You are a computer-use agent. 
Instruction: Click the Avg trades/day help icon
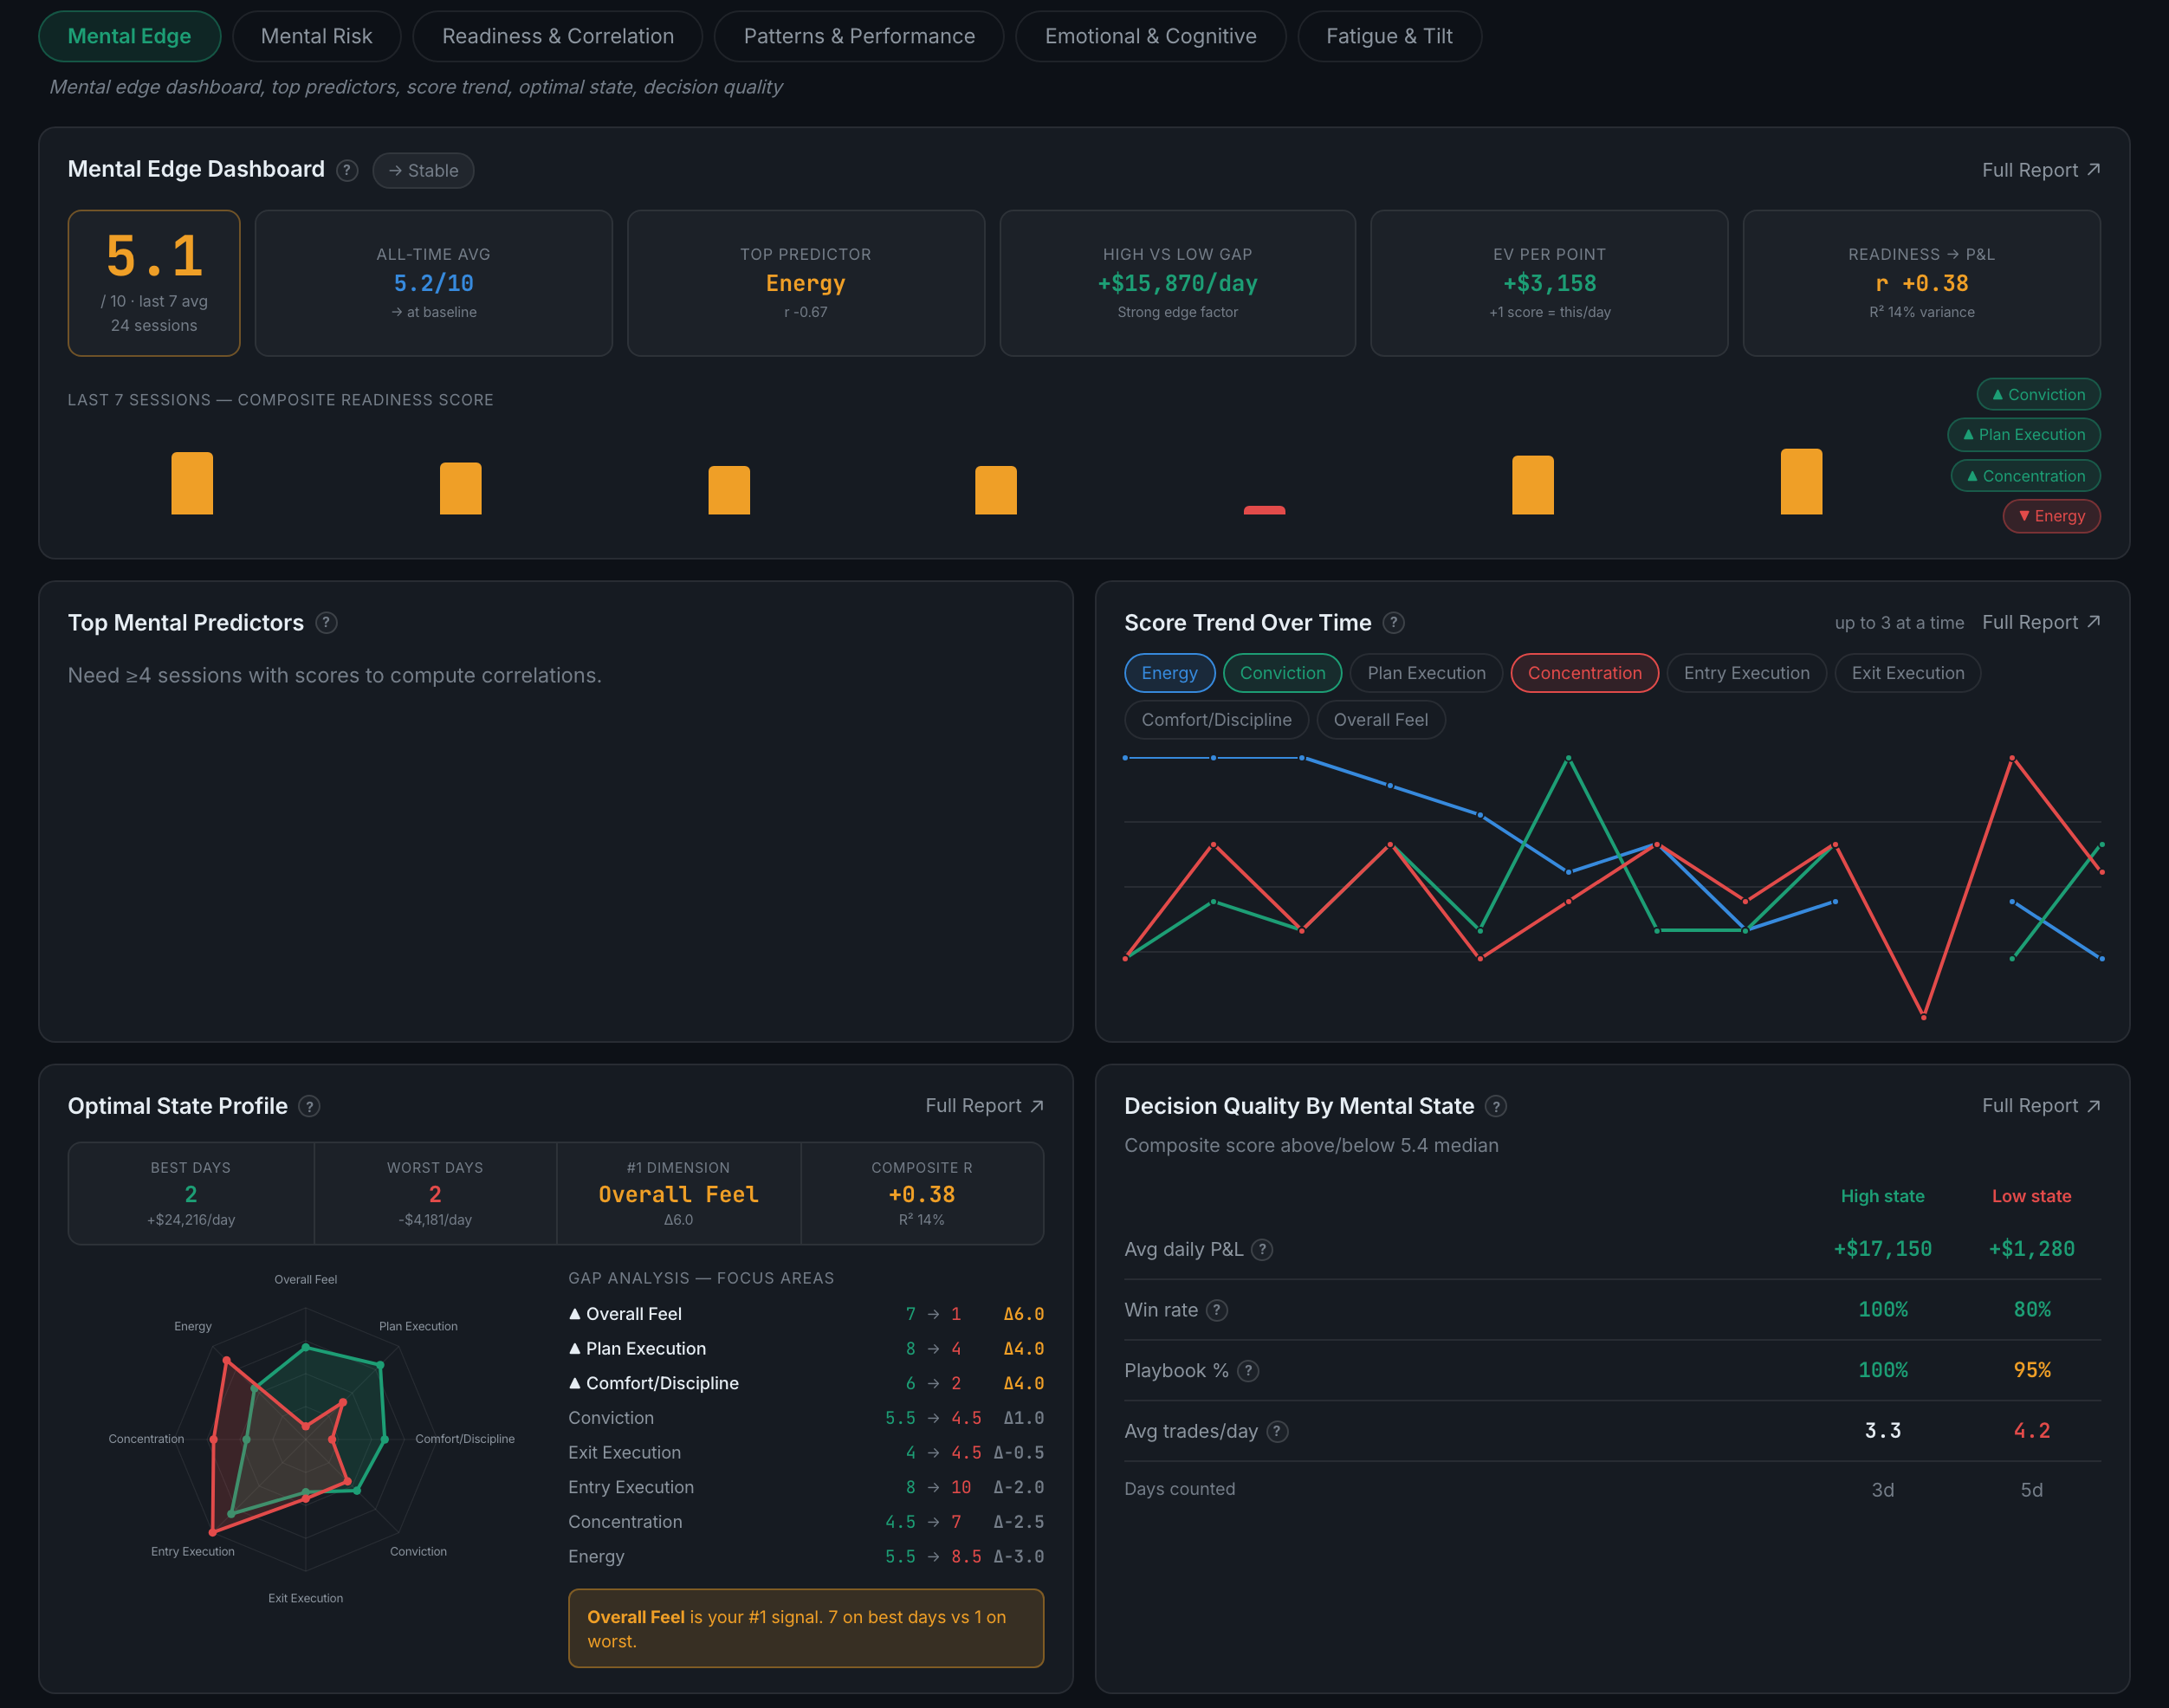[1277, 1431]
